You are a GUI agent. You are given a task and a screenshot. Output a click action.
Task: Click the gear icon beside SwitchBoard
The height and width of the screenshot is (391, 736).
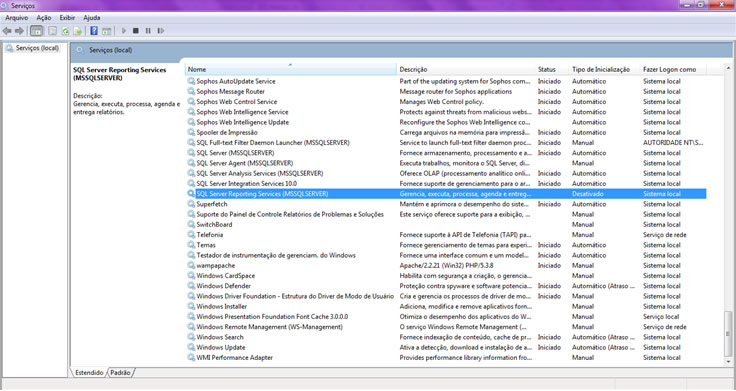coord(191,224)
